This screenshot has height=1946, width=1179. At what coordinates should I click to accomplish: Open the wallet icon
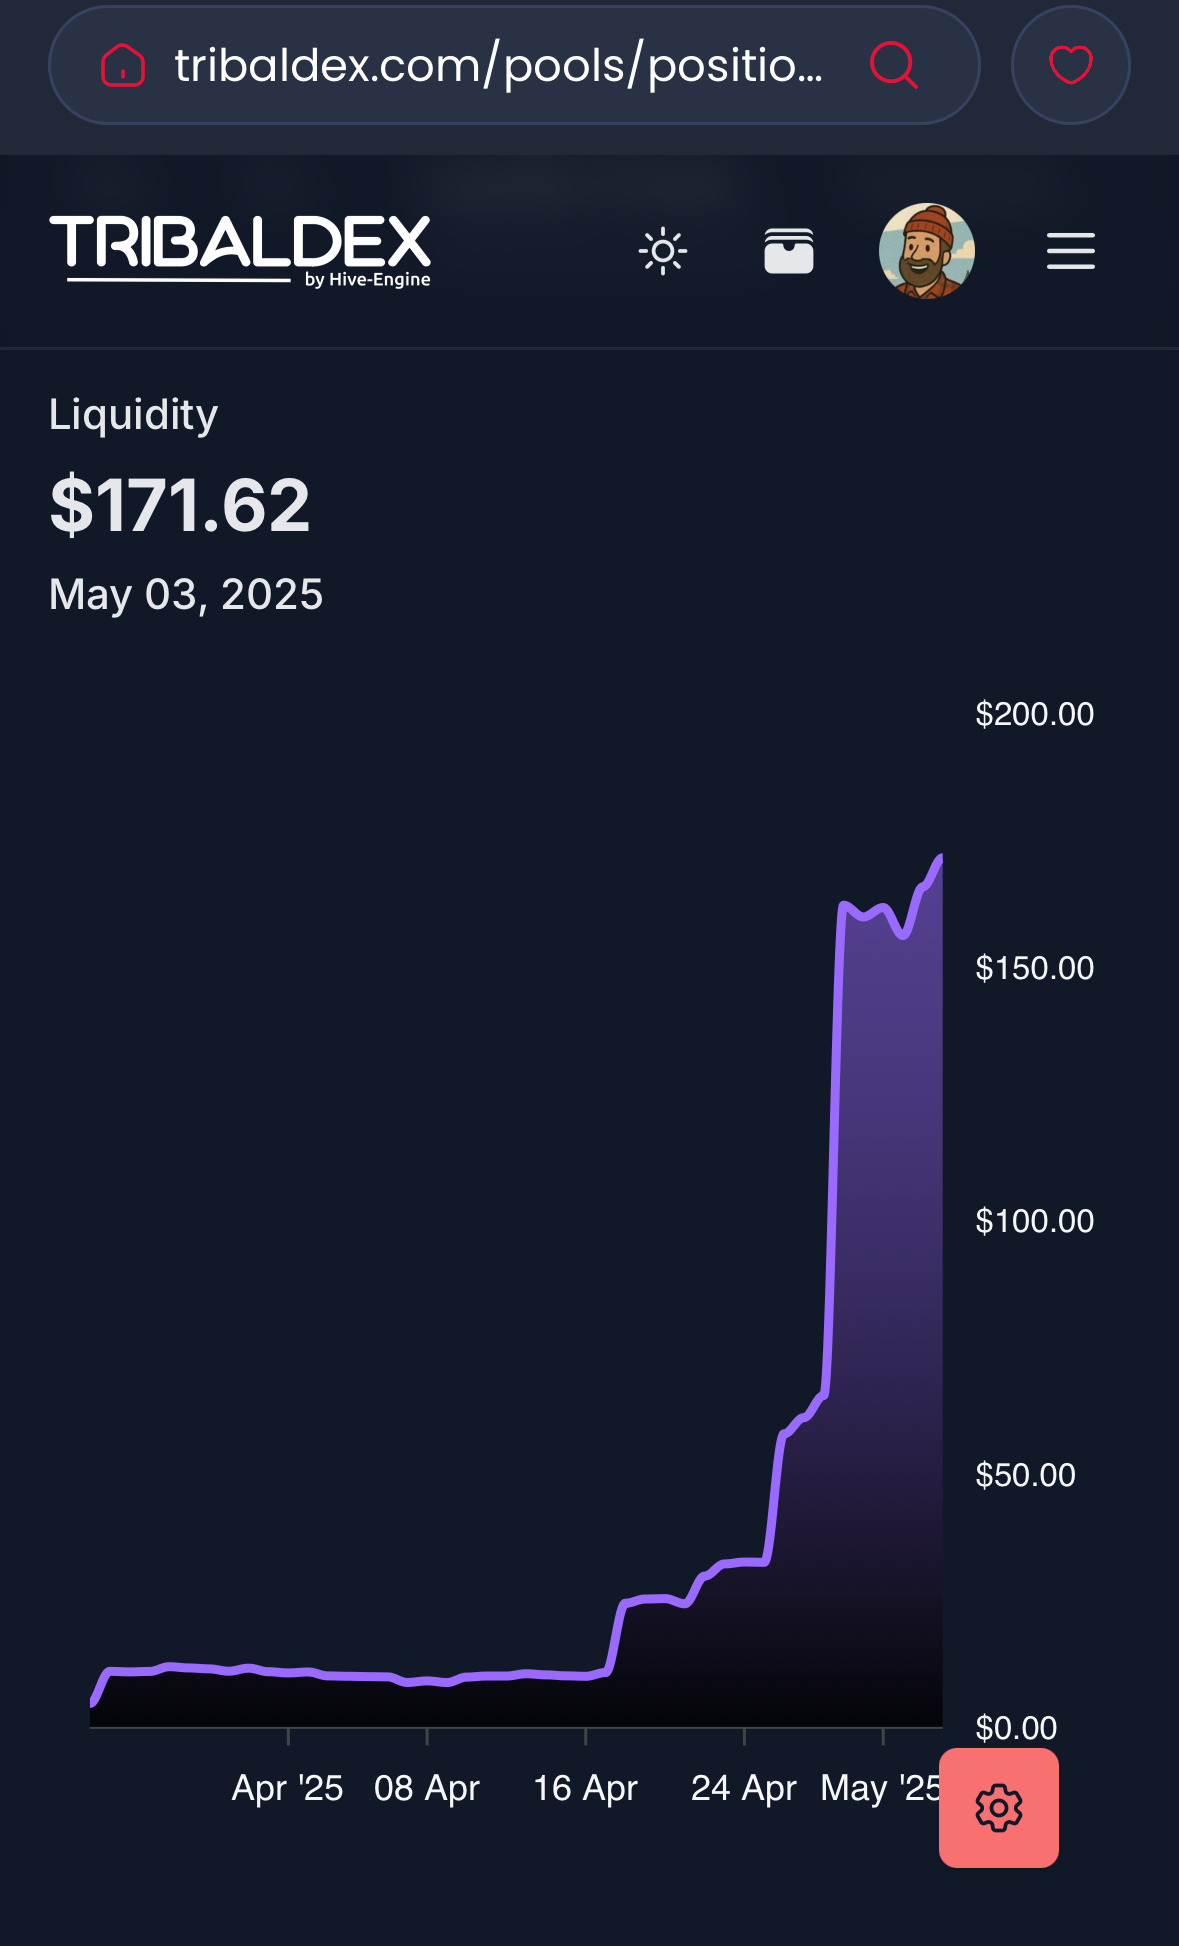pos(789,251)
